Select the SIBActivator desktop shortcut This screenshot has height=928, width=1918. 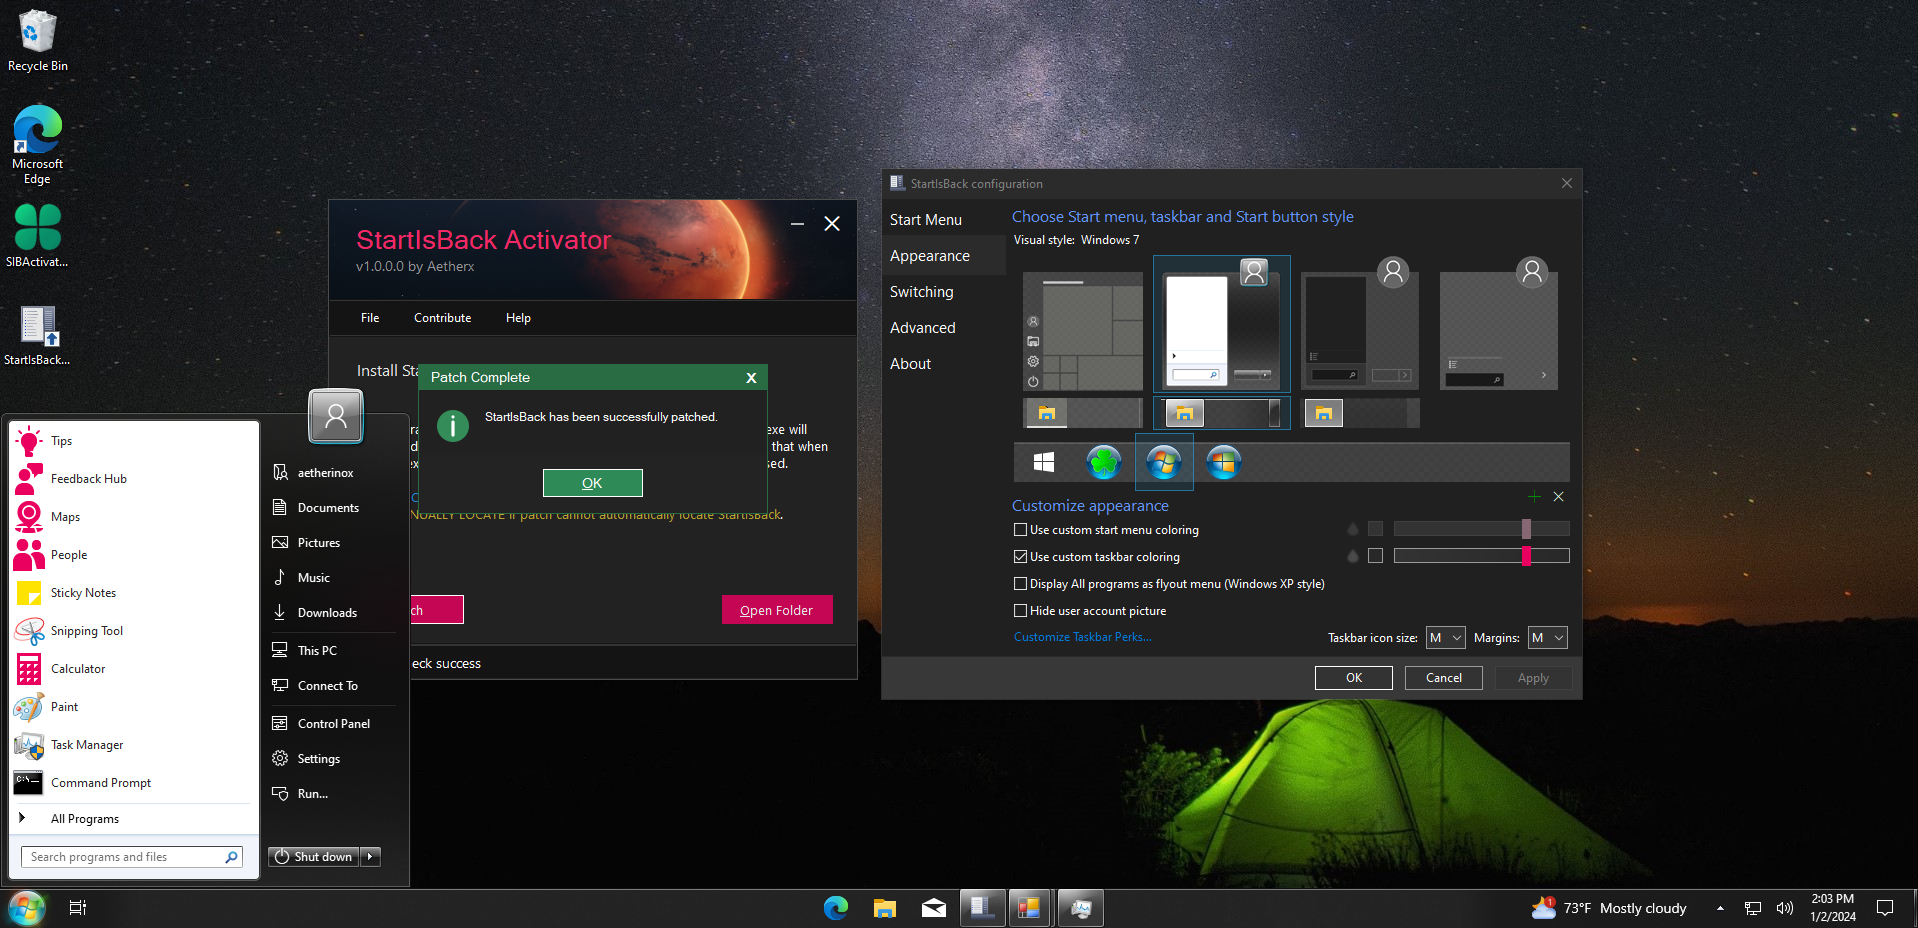point(38,236)
